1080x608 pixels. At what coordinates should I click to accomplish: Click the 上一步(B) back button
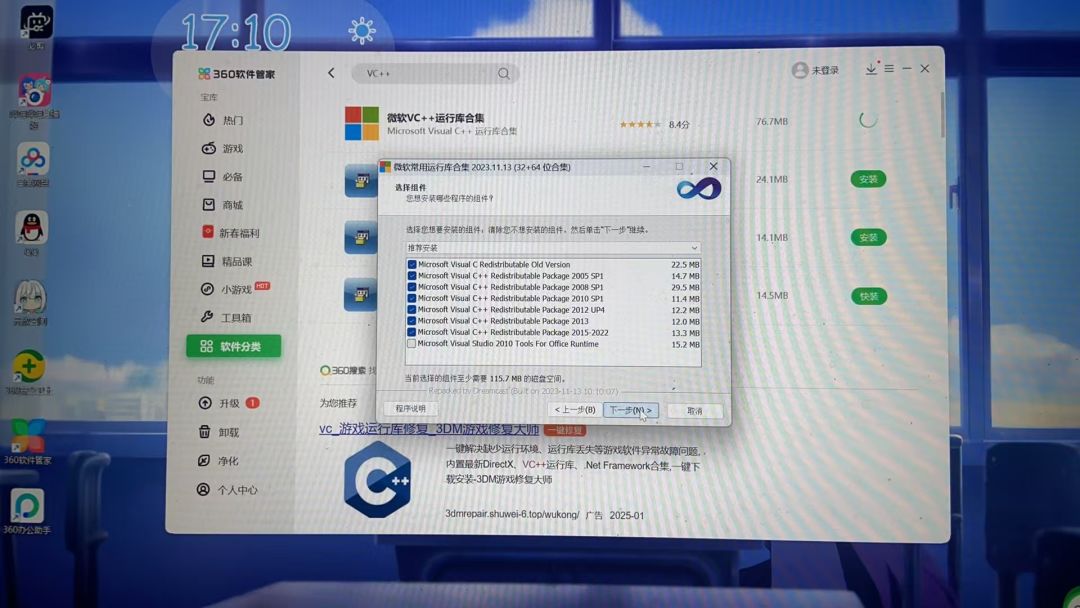(575, 410)
